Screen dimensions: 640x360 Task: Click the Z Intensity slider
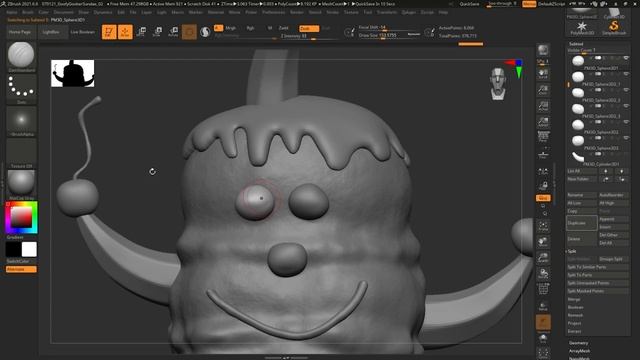click(309, 36)
